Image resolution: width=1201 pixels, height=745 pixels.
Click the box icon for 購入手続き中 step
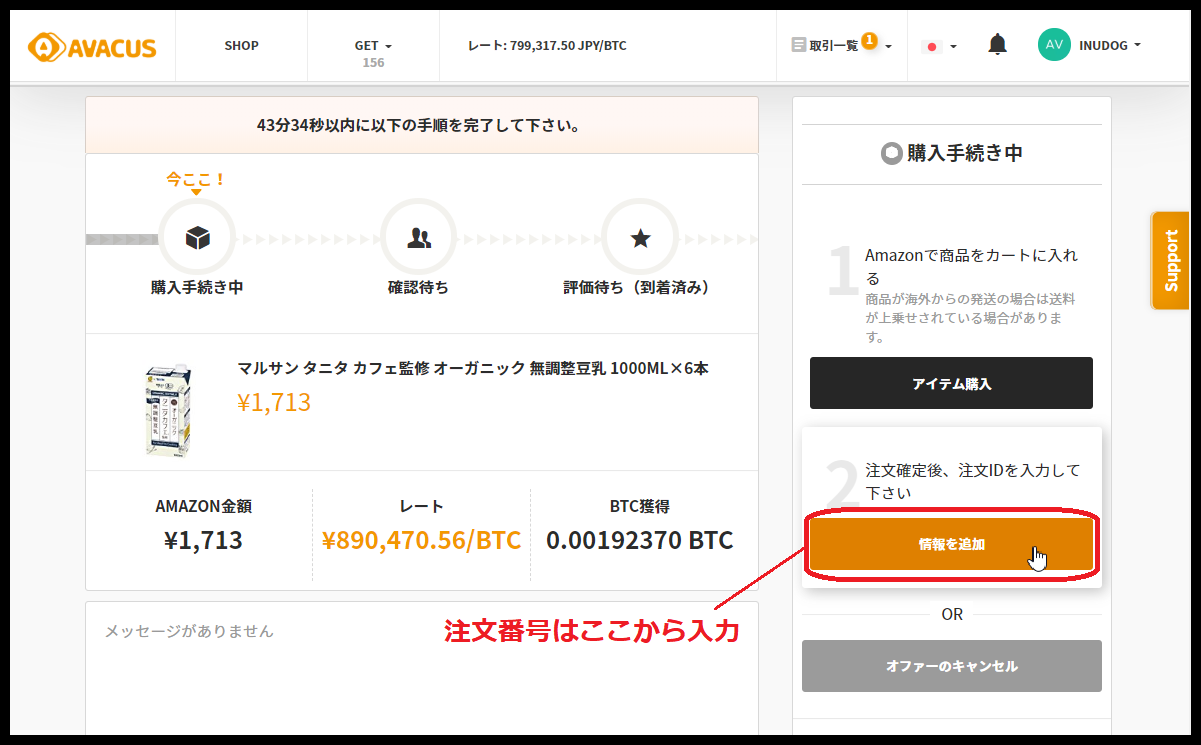198,238
